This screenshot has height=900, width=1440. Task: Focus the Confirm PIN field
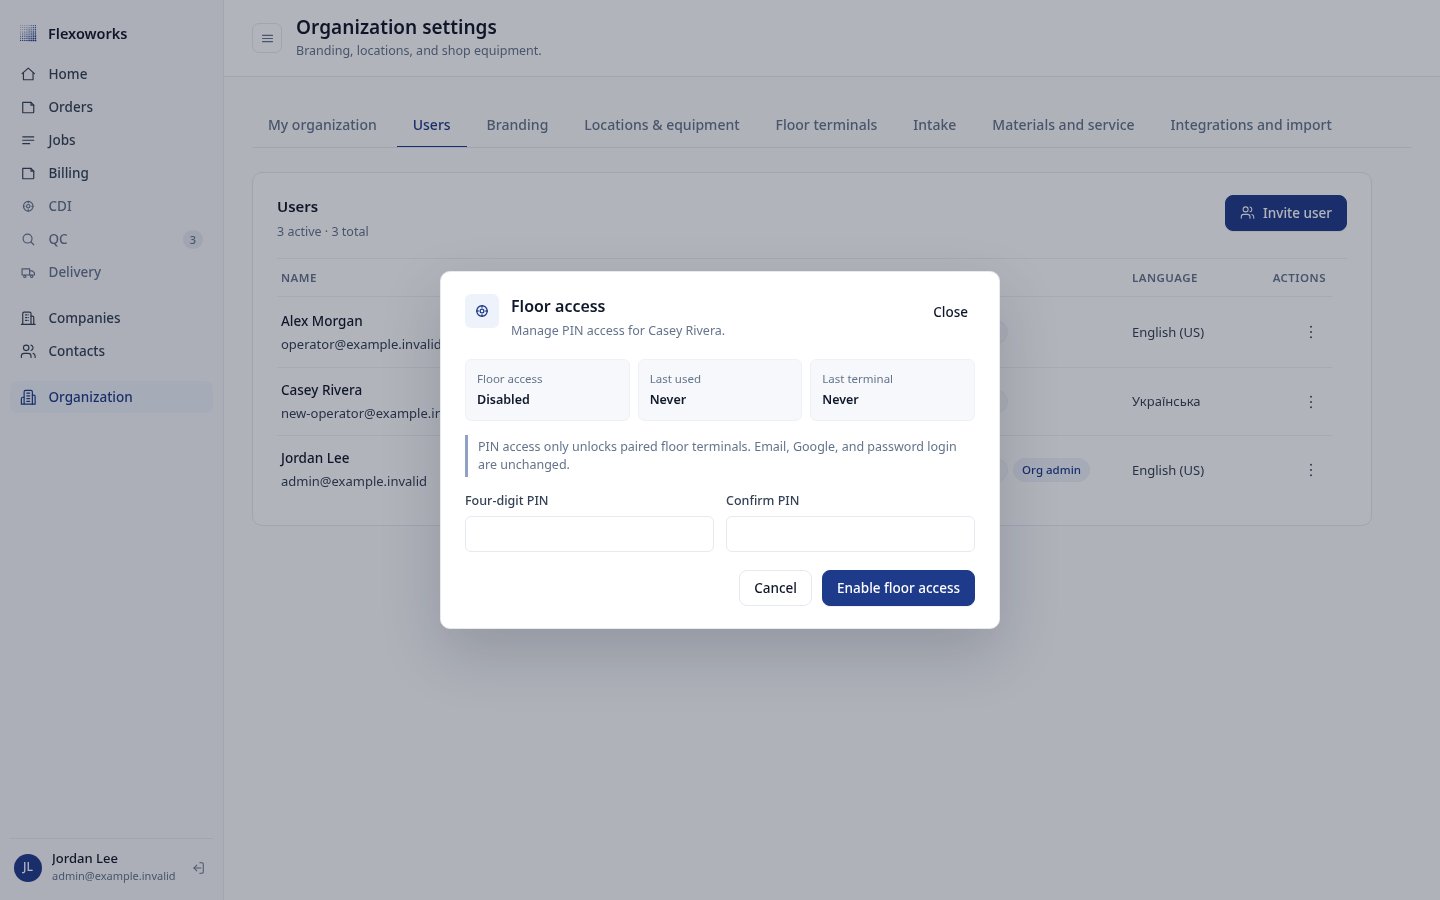click(850, 534)
